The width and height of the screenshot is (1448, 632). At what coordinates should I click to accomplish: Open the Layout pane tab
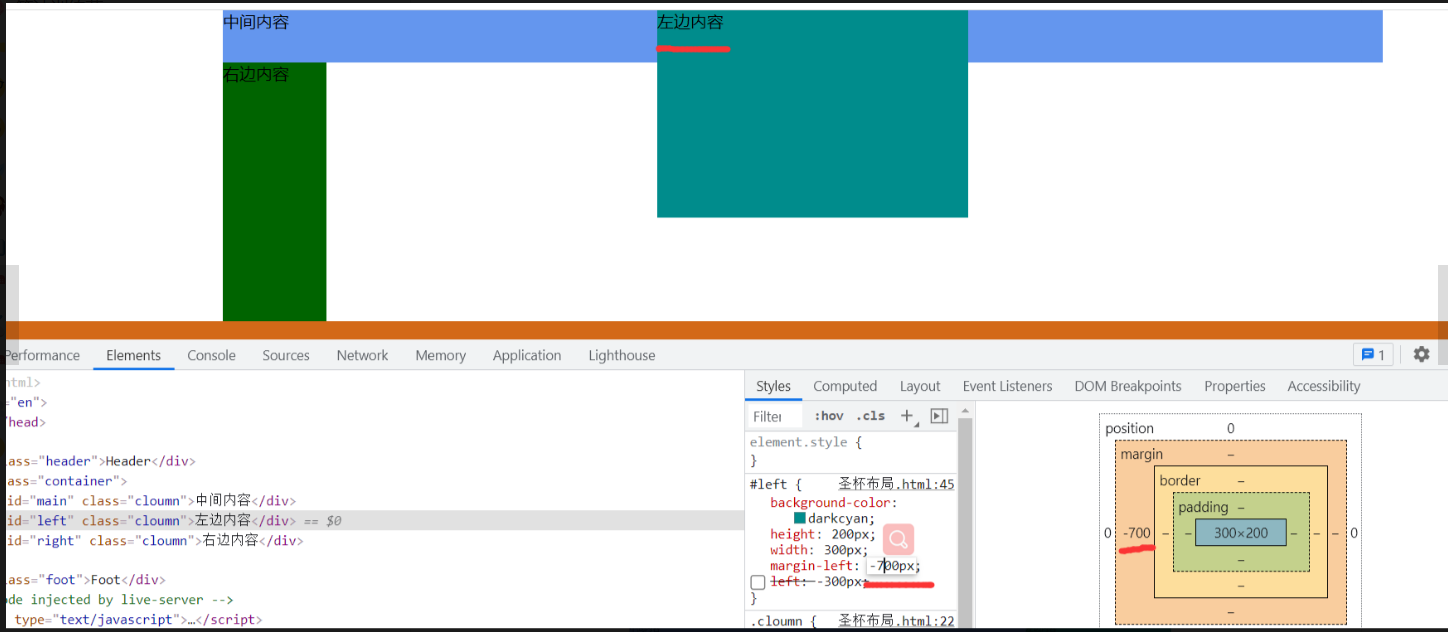click(920, 386)
